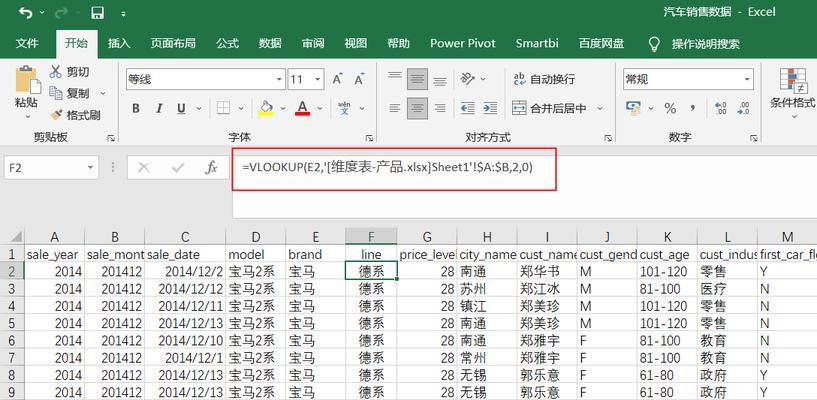Apply yellow fill color bucket
This screenshot has height=400, width=817.
tap(266, 108)
